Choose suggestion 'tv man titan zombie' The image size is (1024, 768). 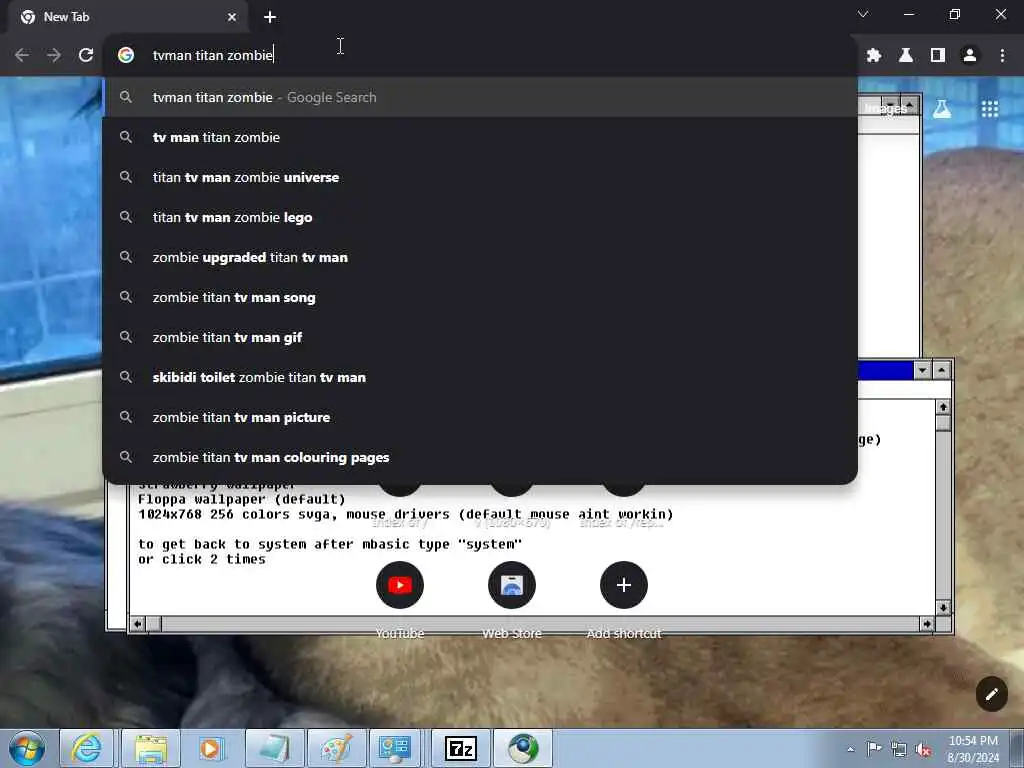480,137
